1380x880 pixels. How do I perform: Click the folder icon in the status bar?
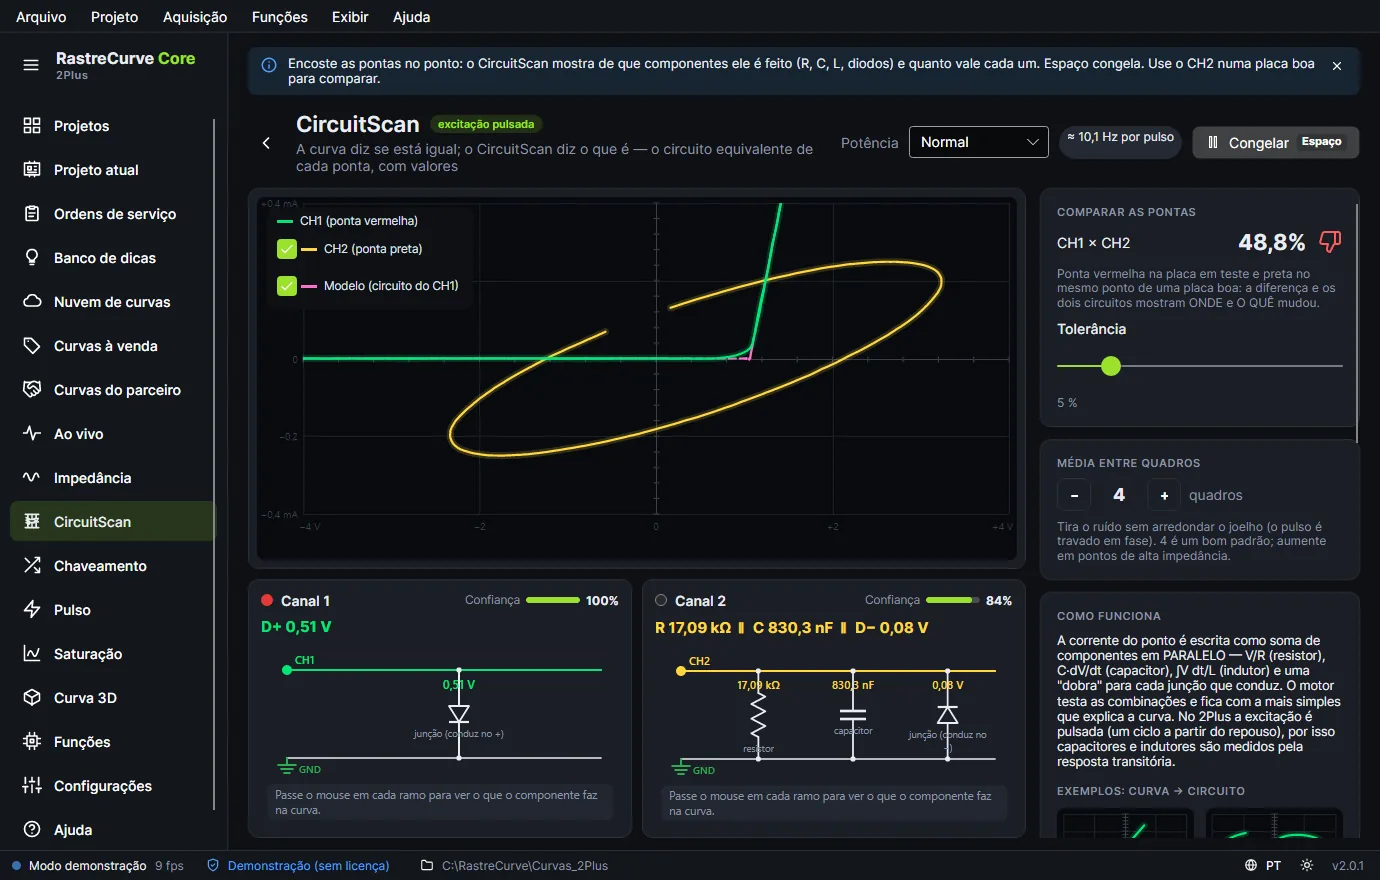[427, 865]
